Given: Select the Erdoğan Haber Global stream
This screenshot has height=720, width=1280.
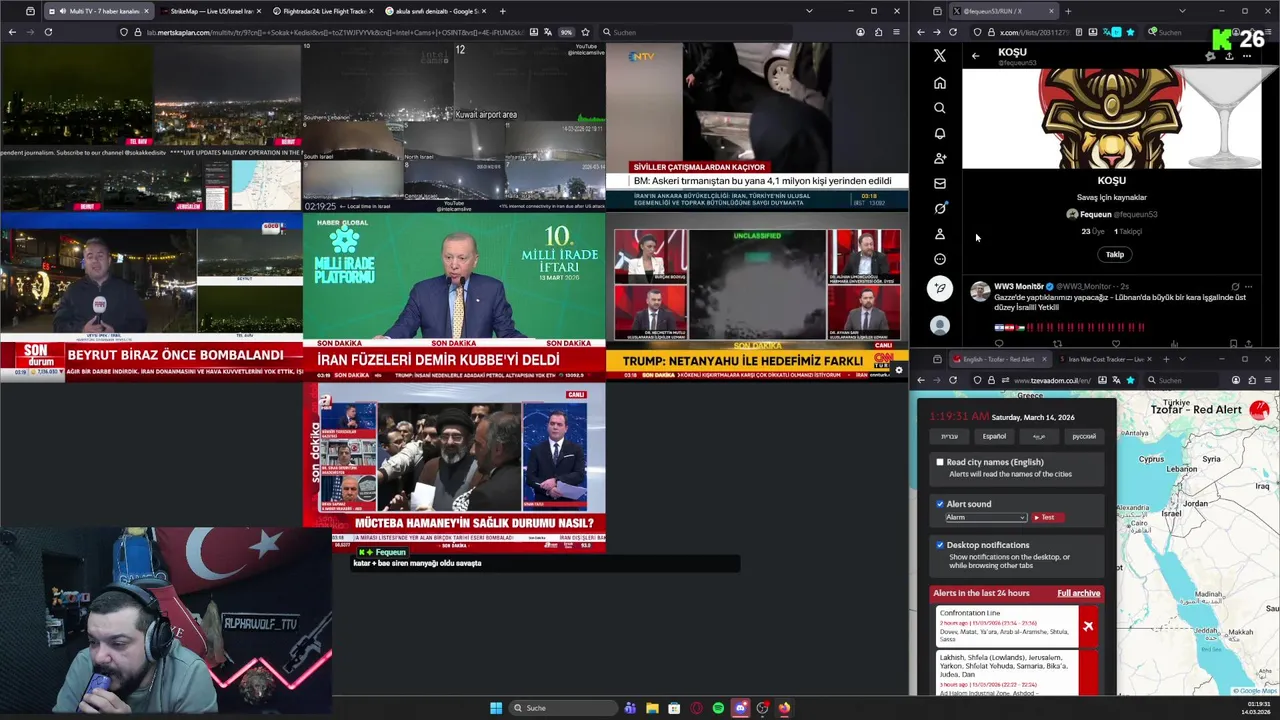Looking at the screenshot, I should (x=454, y=295).
